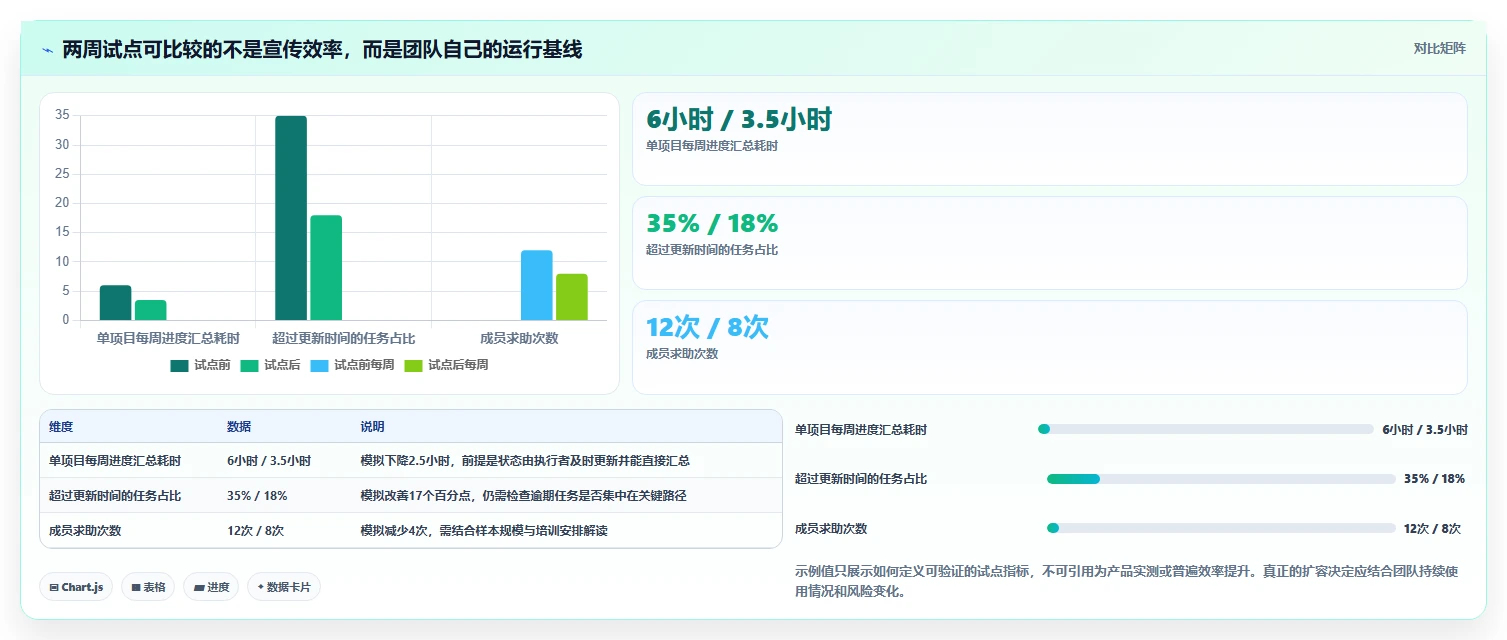Click the 成员求助次数 progress bar

point(1221,528)
